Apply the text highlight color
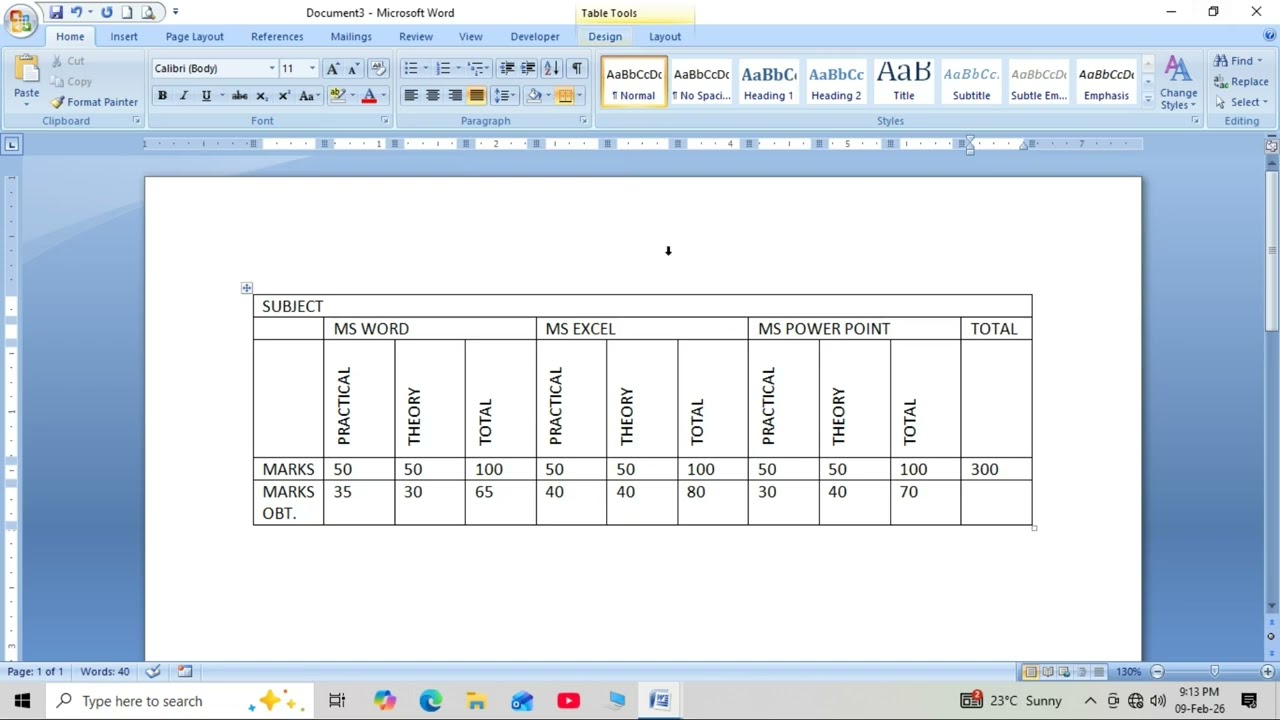 coord(338,96)
